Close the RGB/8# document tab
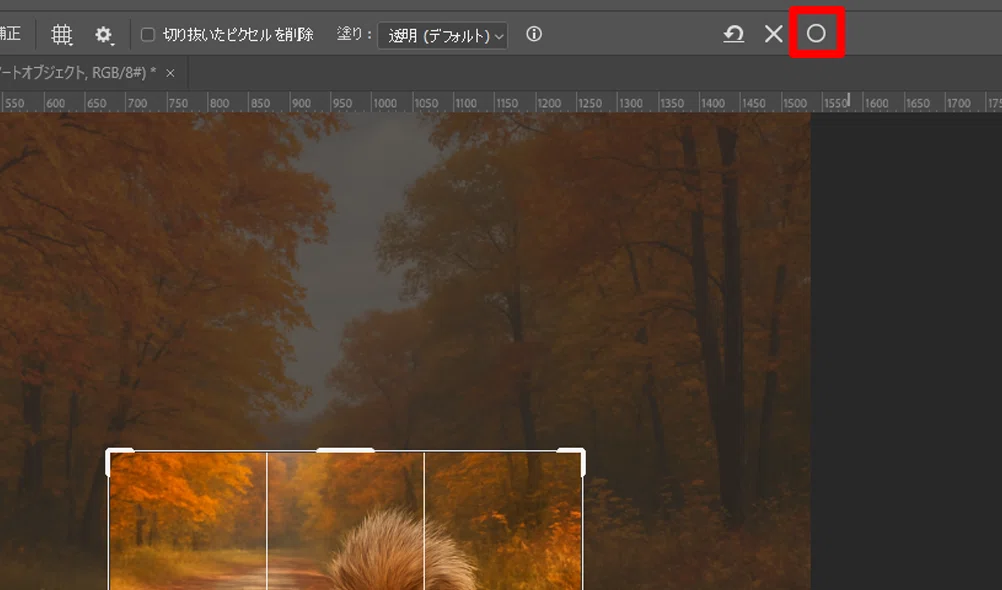 [170, 74]
